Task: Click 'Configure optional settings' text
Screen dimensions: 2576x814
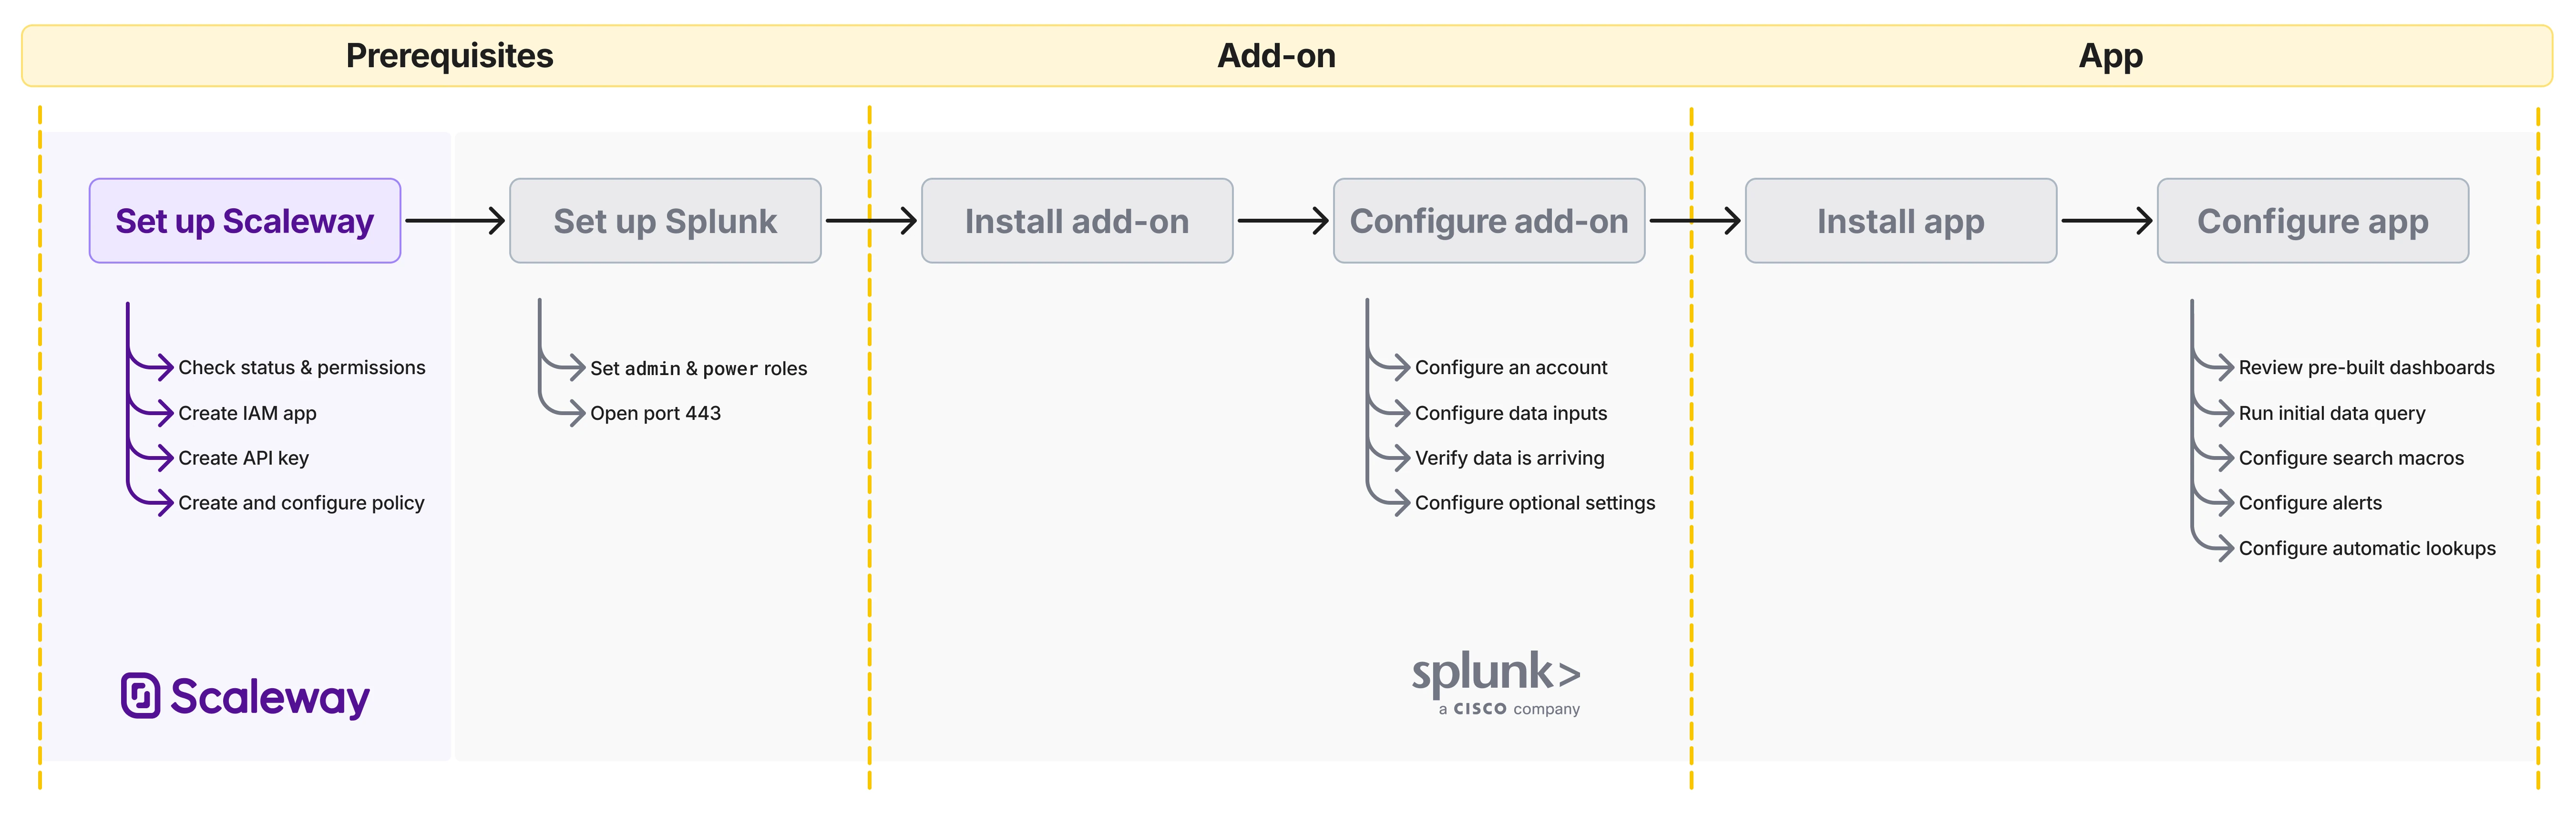Action: 1535,503
